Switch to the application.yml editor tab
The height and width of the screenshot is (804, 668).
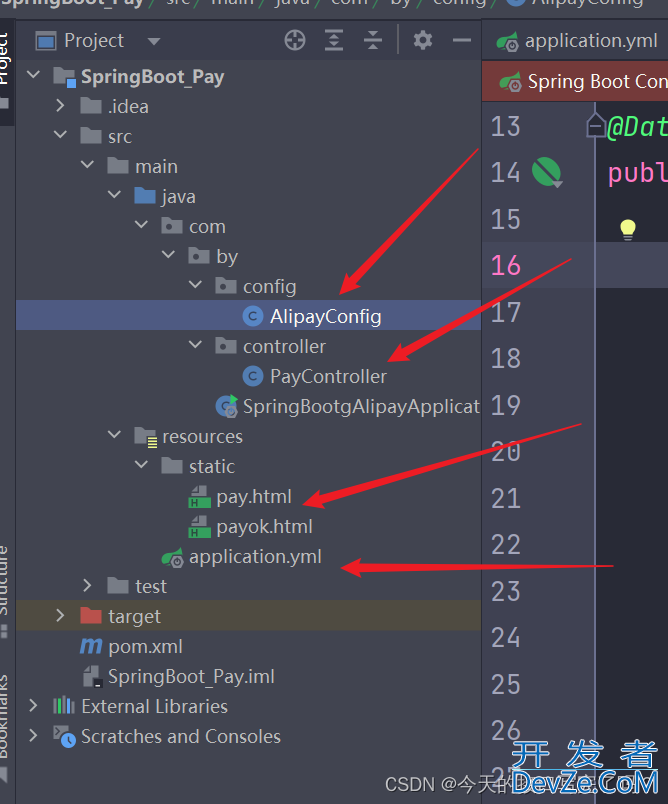pyautogui.click(x=577, y=41)
